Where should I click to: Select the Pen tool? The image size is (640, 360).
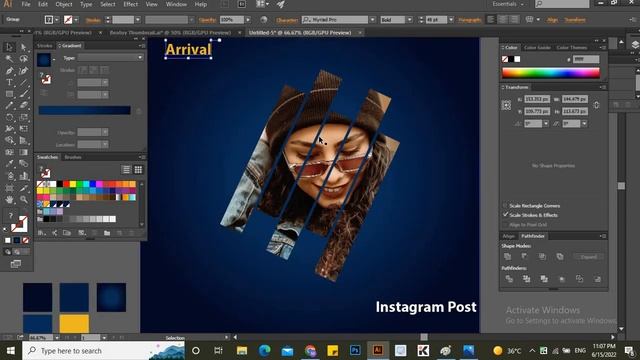tap(9, 71)
